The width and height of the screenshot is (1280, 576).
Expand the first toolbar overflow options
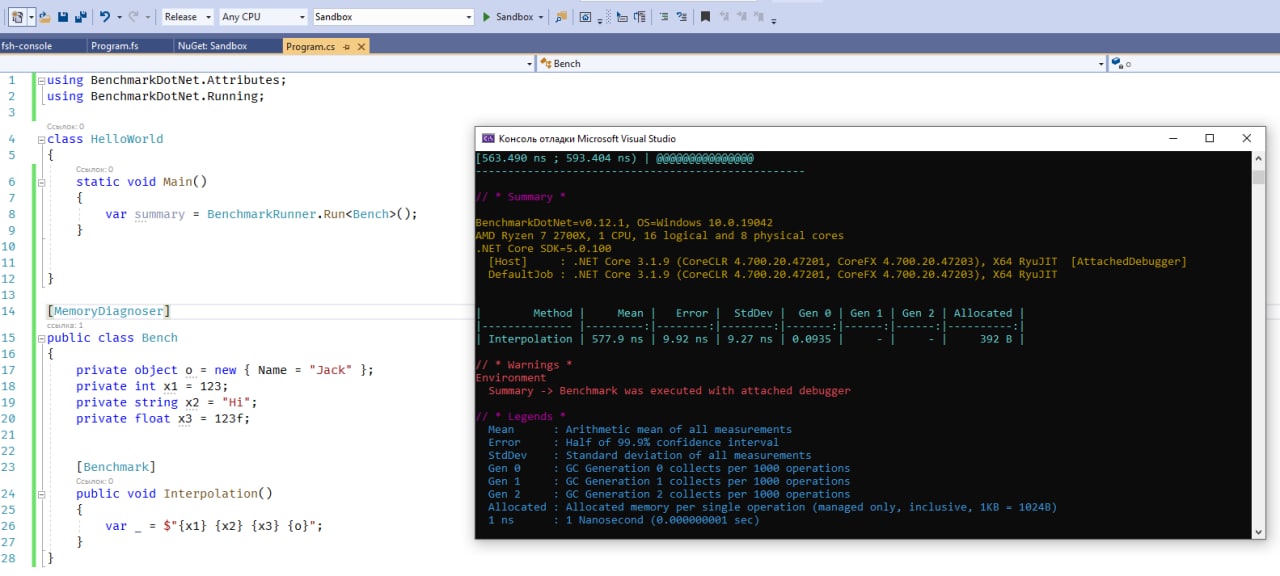[600, 21]
